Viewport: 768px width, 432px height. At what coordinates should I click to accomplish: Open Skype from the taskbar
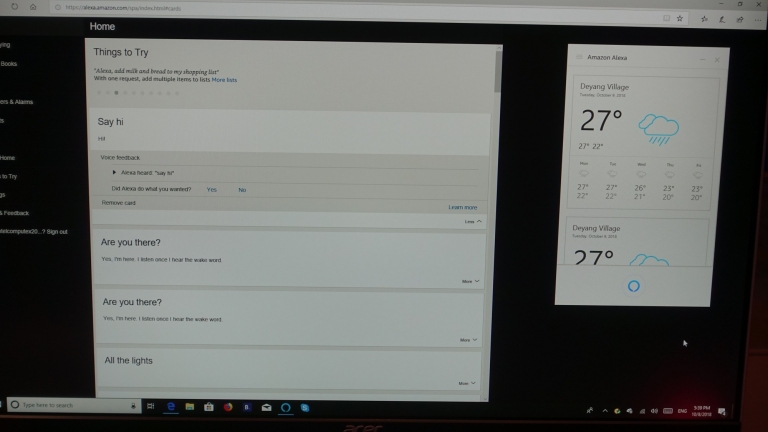click(x=305, y=408)
